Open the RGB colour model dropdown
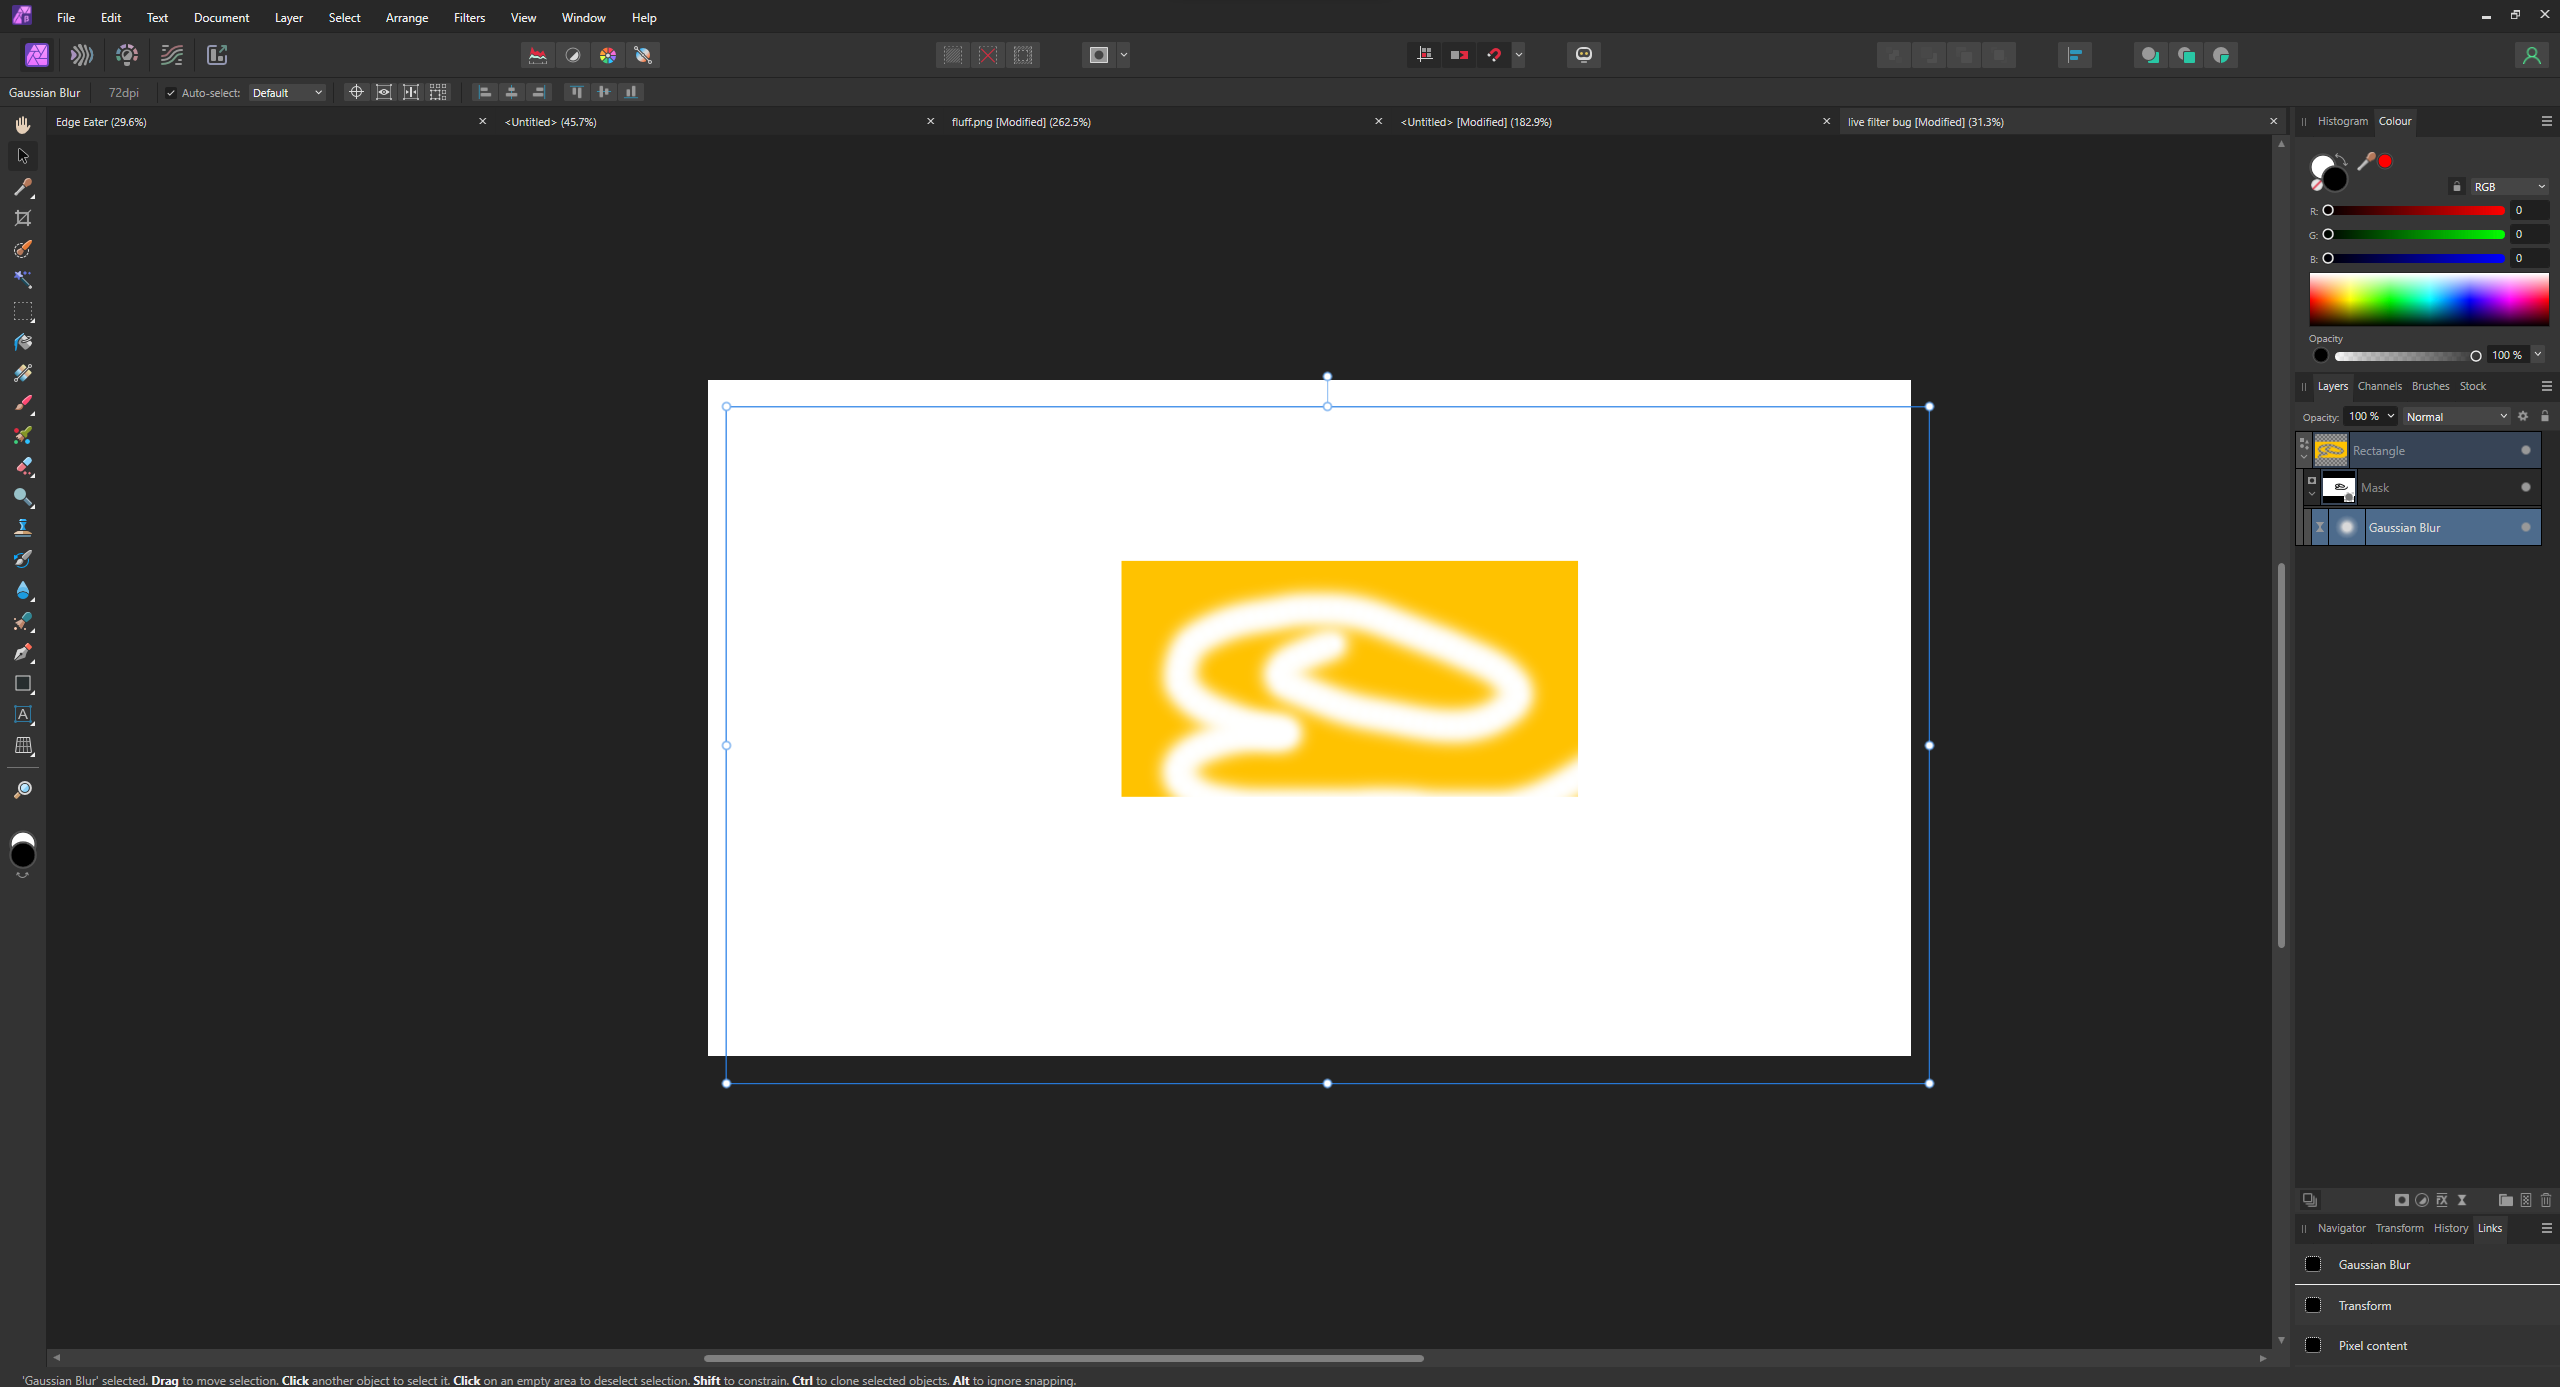This screenshot has height=1387, width=2560. pos(2508,187)
